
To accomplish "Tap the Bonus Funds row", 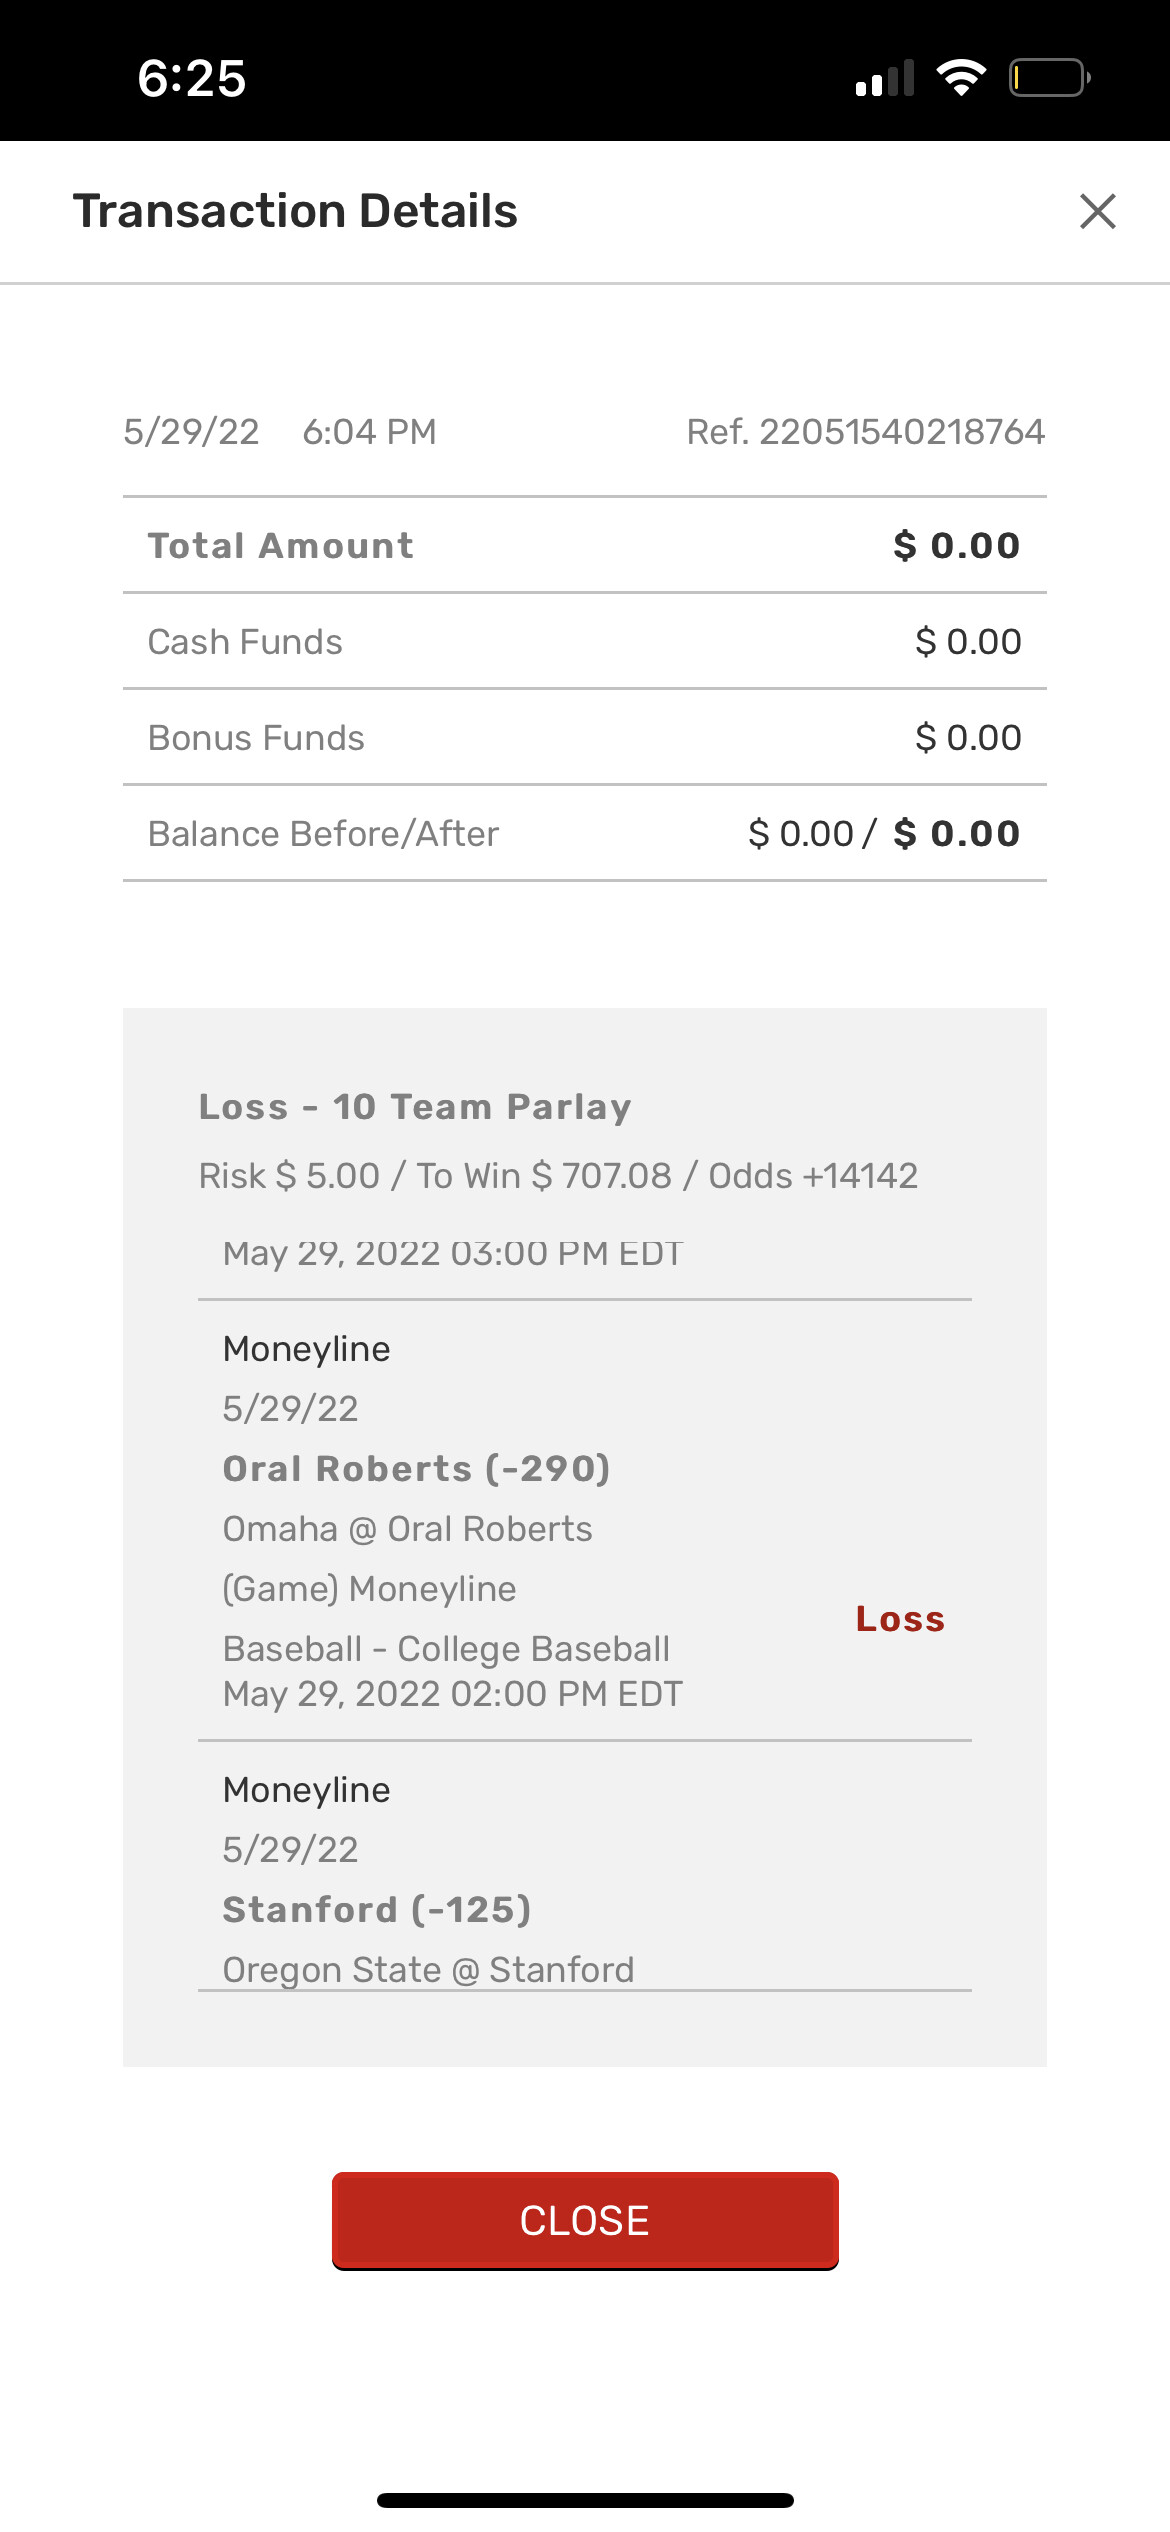I will coord(584,738).
